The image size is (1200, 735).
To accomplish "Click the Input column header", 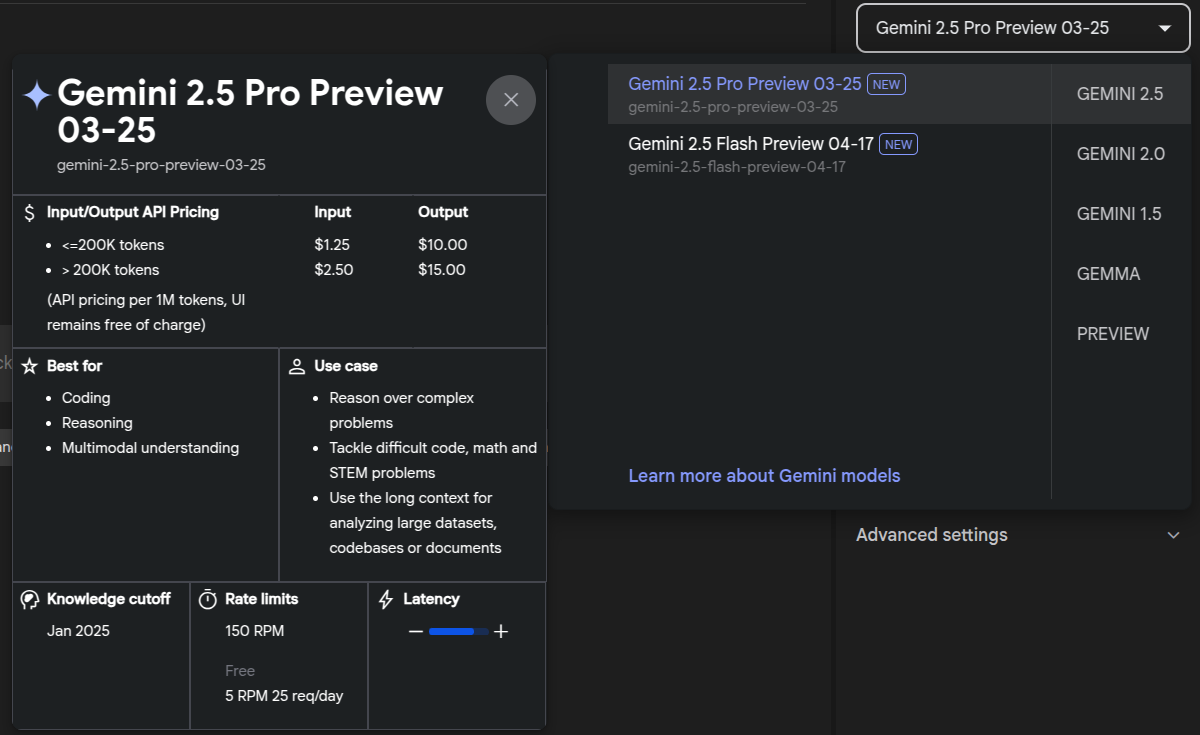I will point(332,212).
